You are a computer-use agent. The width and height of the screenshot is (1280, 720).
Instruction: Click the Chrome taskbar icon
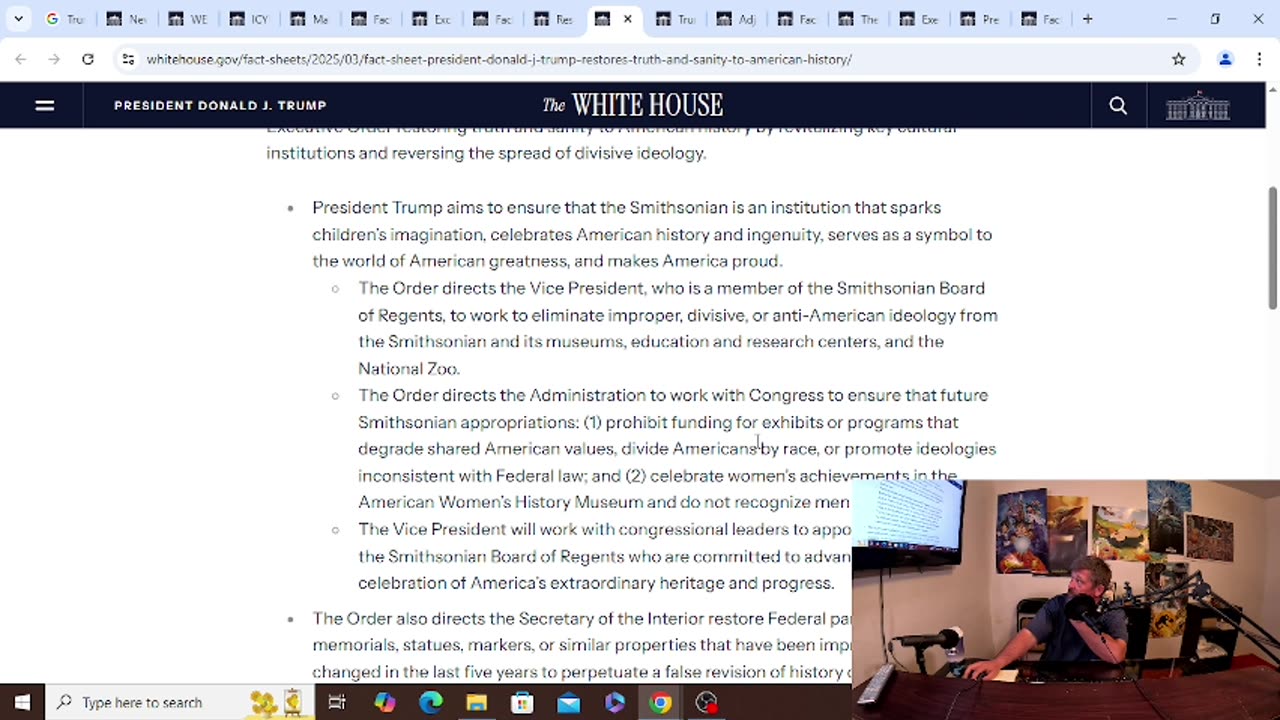click(x=660, y=702)
